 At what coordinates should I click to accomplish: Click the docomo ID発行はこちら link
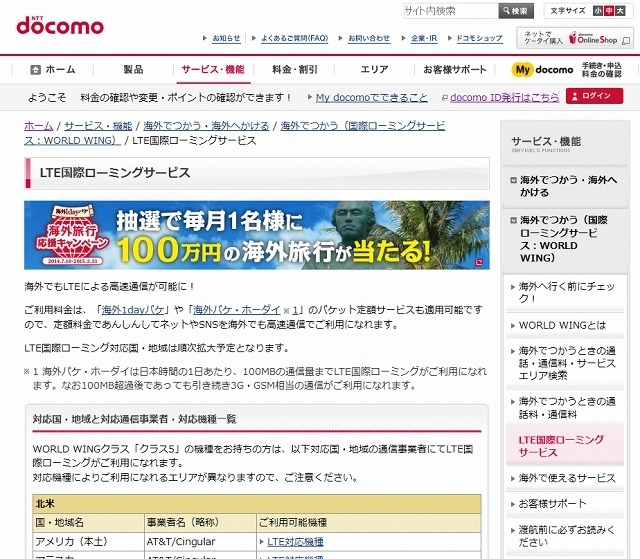pyautogui.click(x=504, y=98)
